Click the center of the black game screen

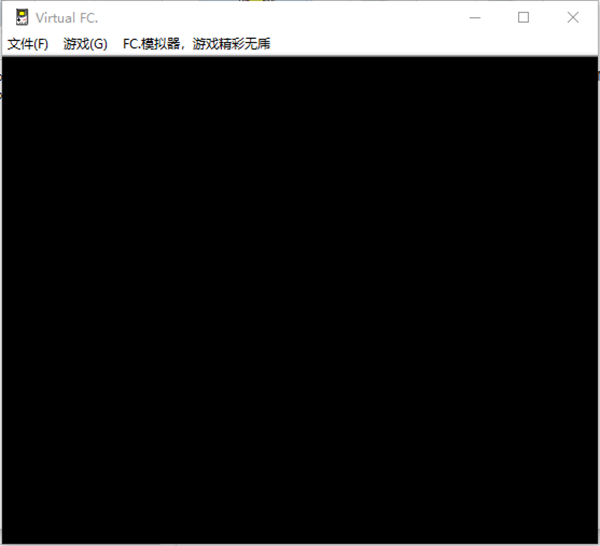click(x=300, y=299)
